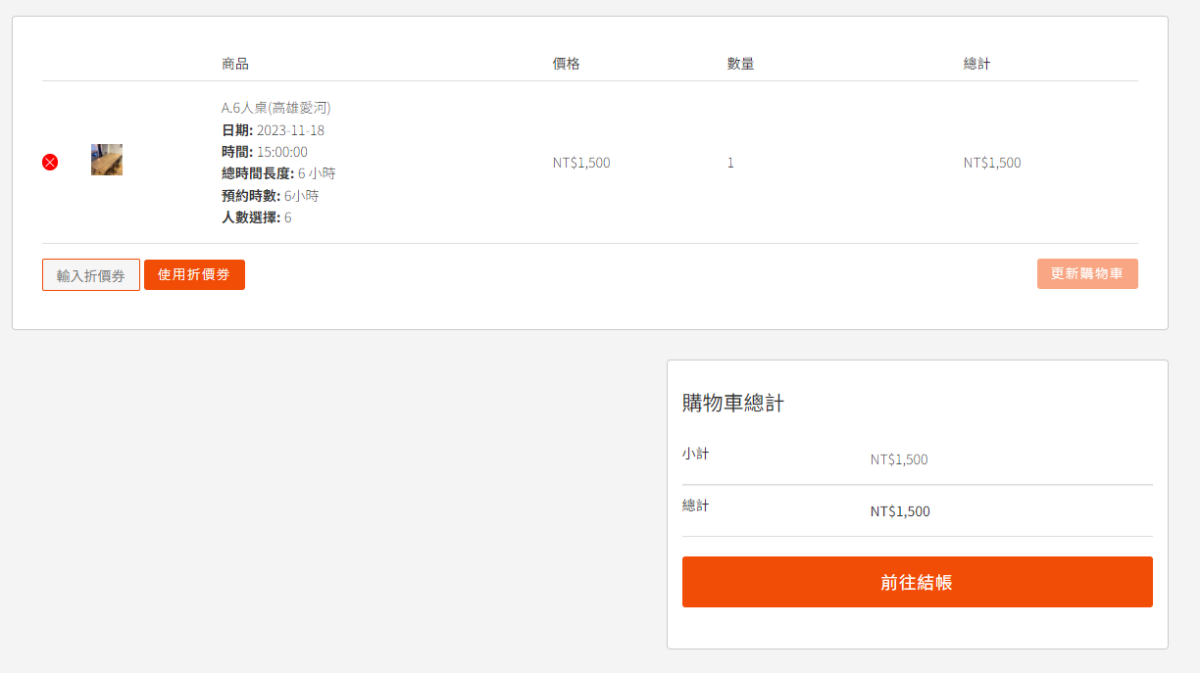Select the 數量 column header
Image resolution: width=1200 pixels, height=673 pixels.
coord(740,64)
